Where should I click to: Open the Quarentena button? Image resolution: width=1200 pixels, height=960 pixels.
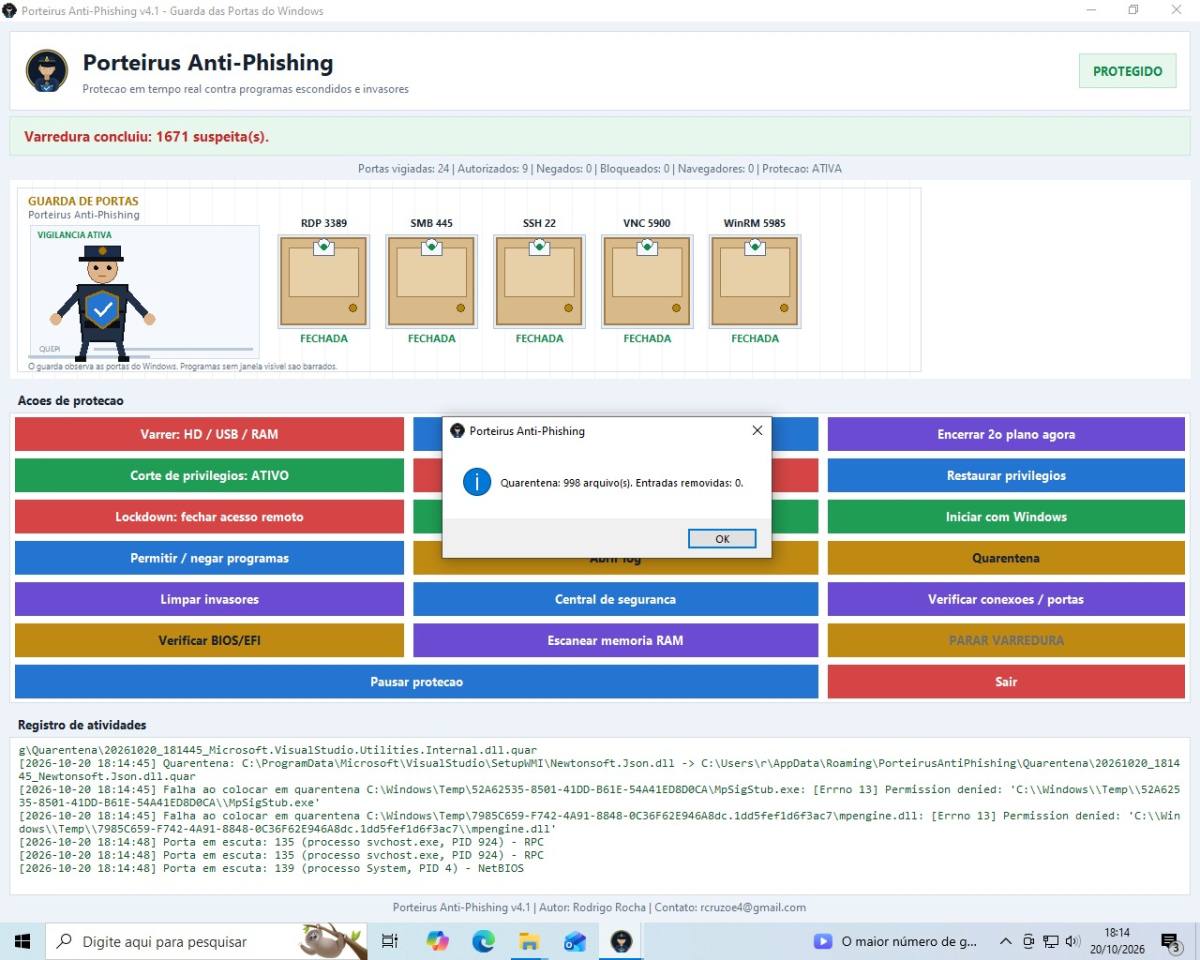point(1006,558)
